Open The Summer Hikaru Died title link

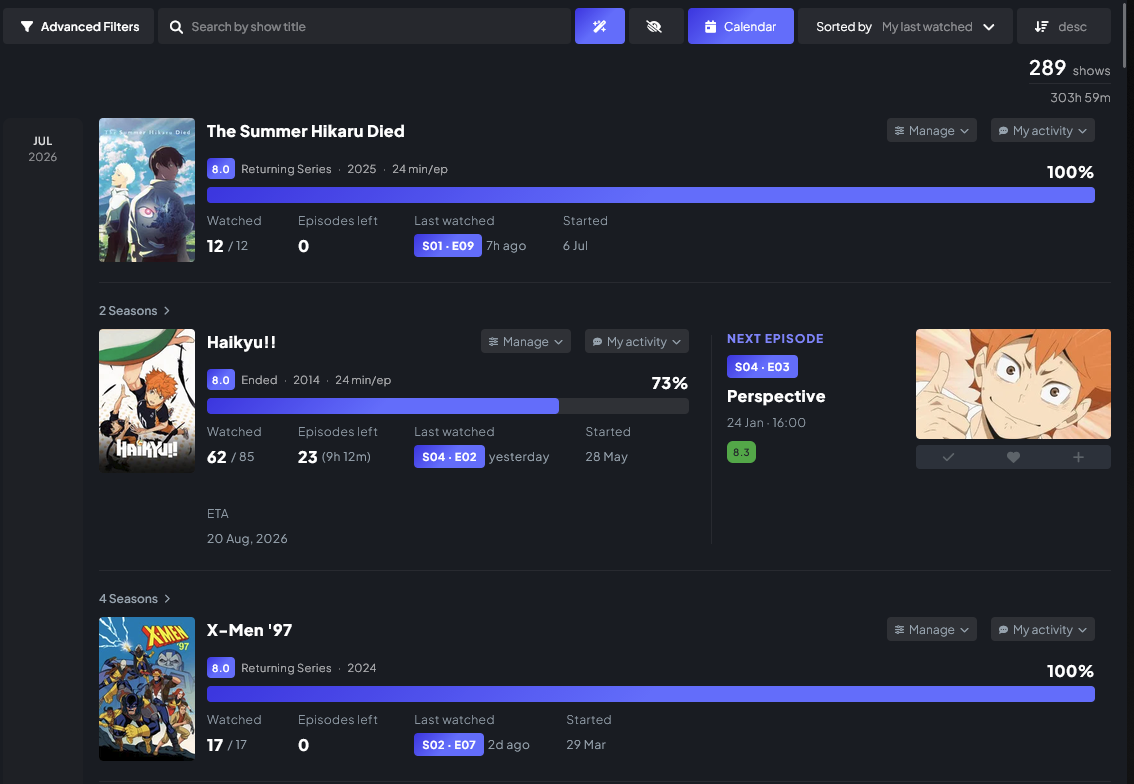[305, 131]
